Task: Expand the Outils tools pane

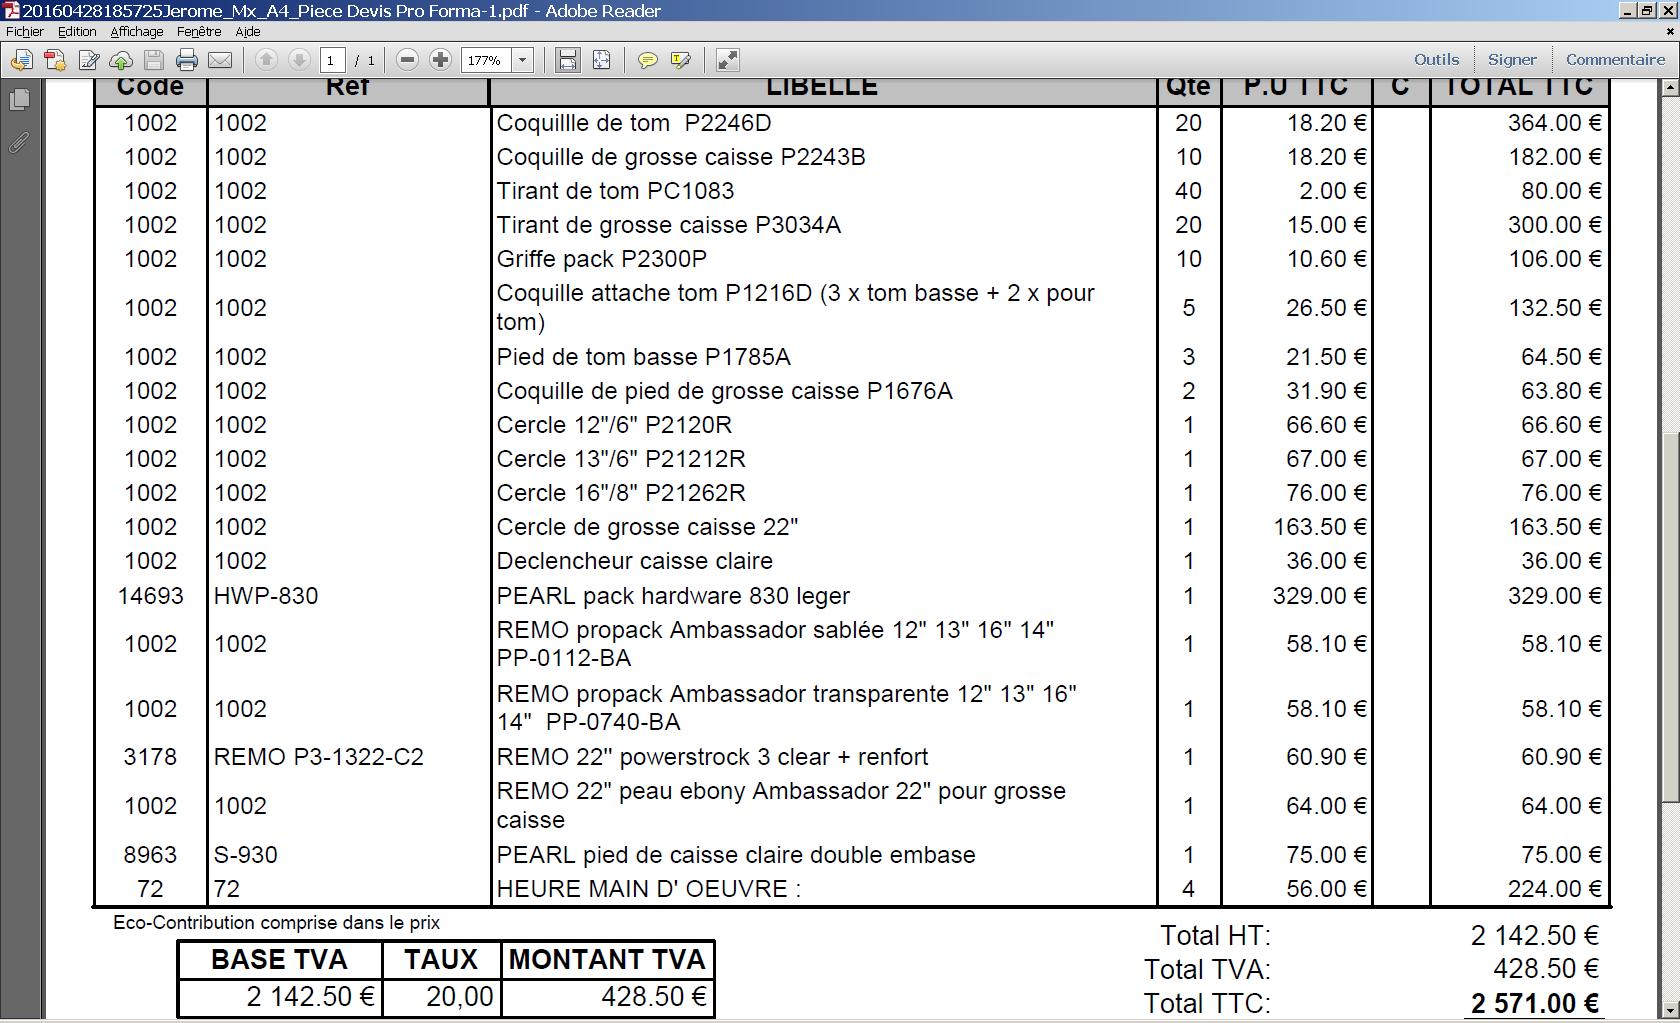Action: click(1436, 60)
